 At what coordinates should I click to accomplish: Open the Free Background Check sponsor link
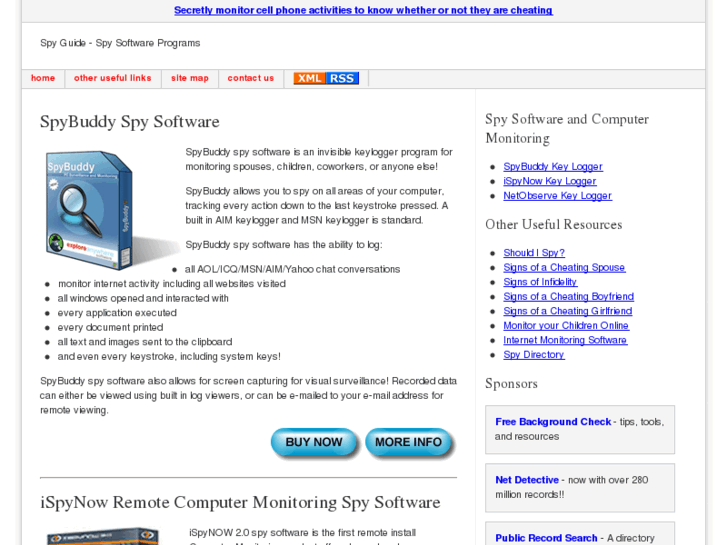pos(553,422)
